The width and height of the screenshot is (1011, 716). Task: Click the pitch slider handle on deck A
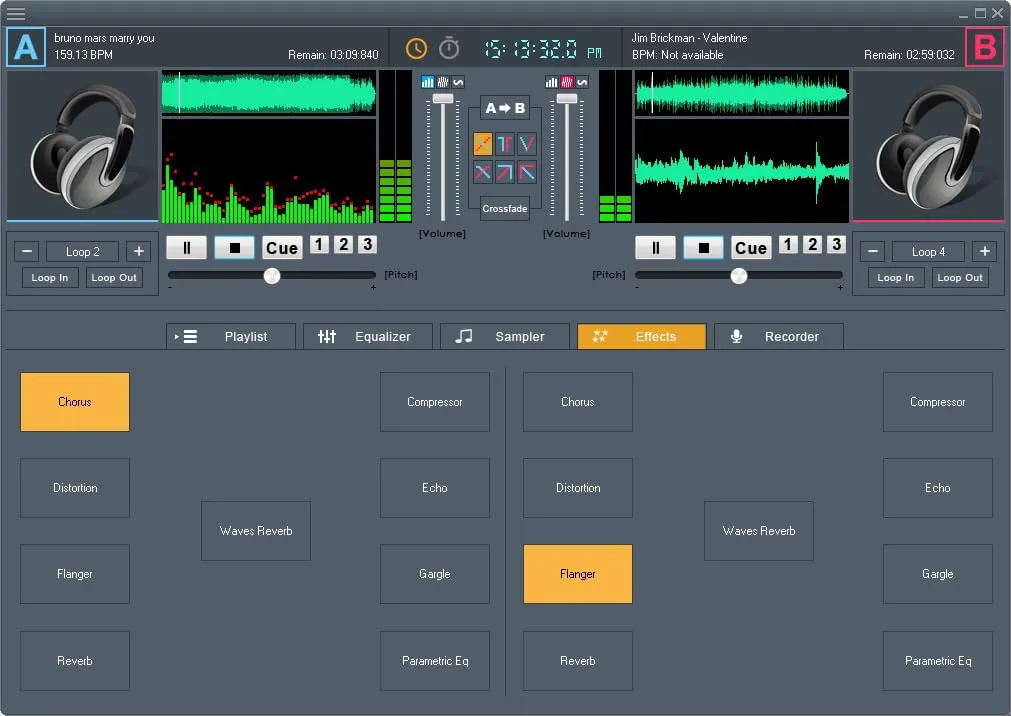point(271,275)
